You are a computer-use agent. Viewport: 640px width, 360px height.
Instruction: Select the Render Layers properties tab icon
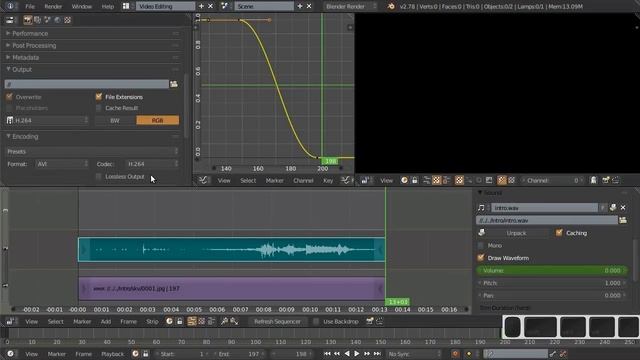[38, 20]
